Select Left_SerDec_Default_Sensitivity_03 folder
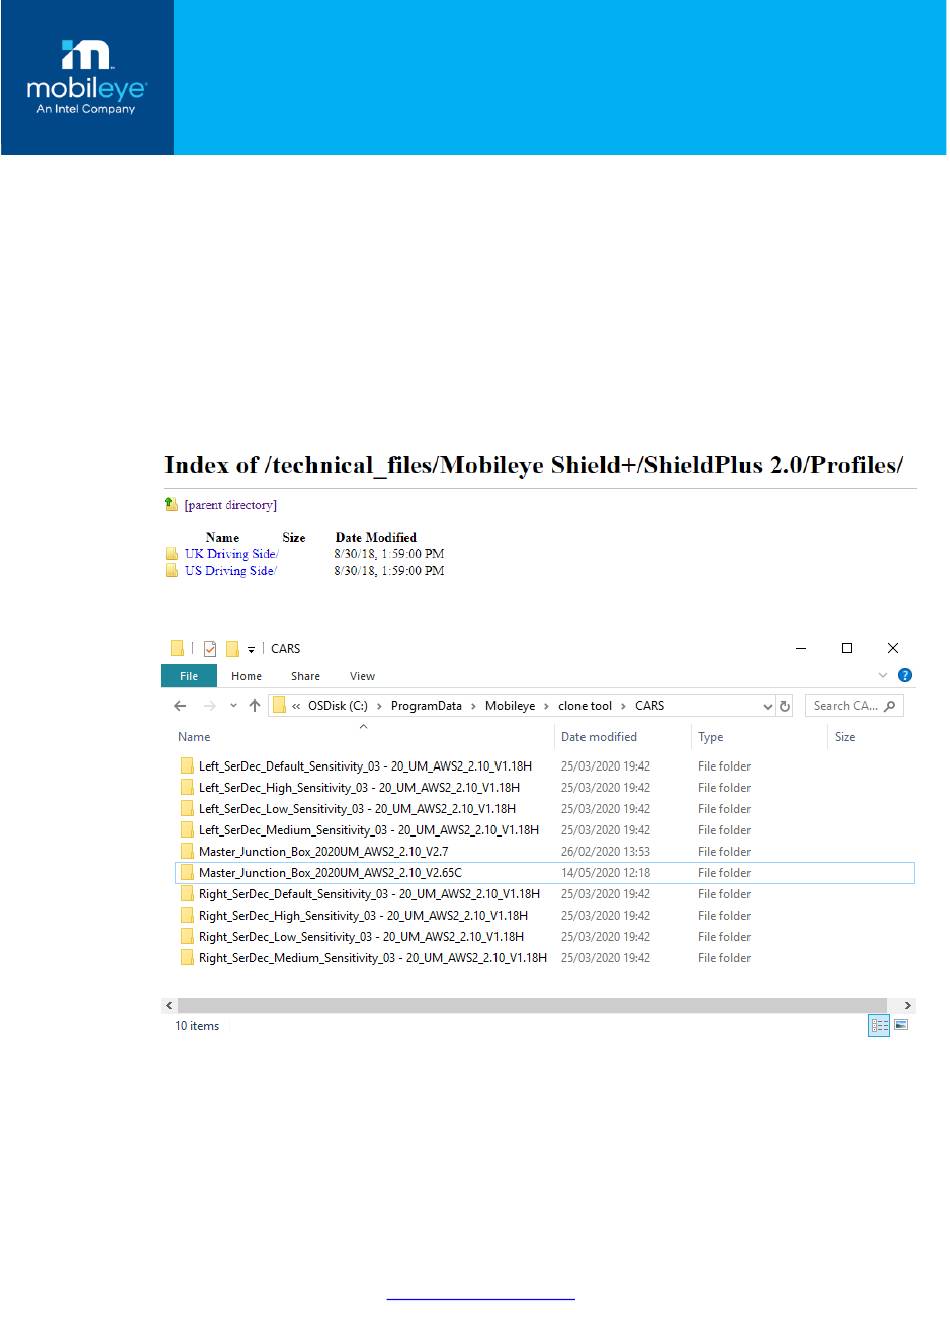The image size is (950, 1343). (365, 767)
